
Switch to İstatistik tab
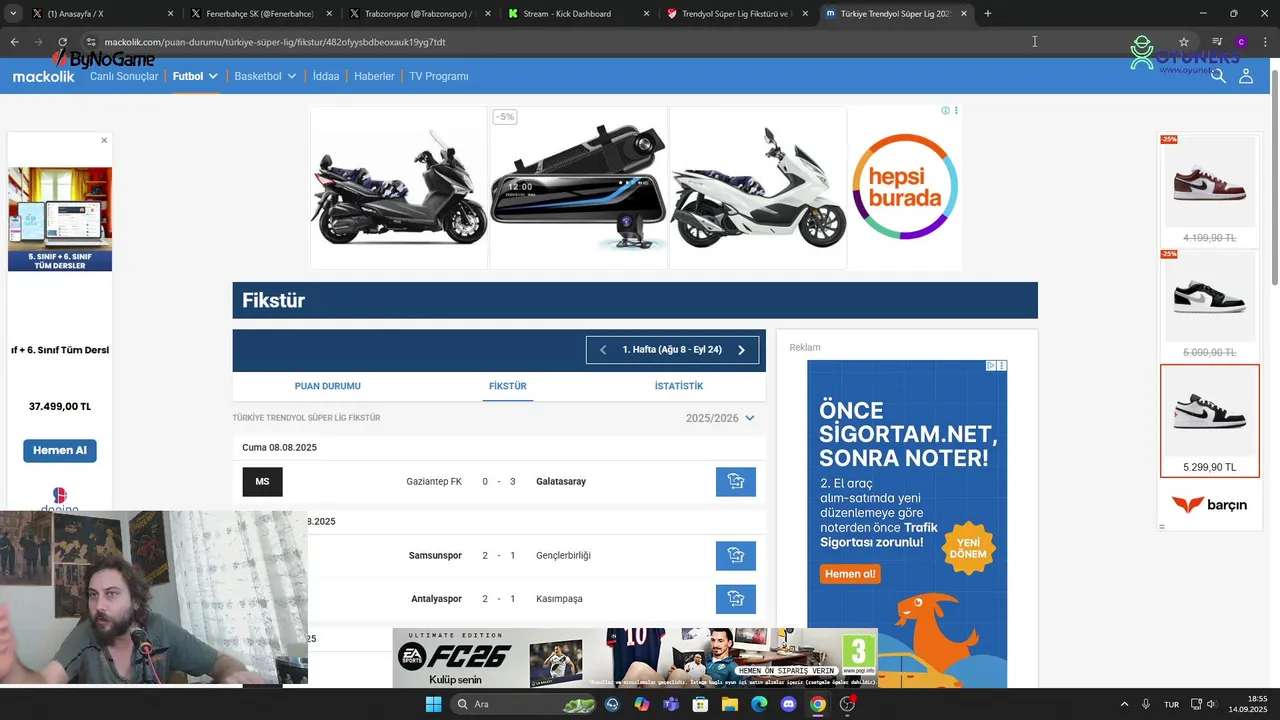[679, 386]
